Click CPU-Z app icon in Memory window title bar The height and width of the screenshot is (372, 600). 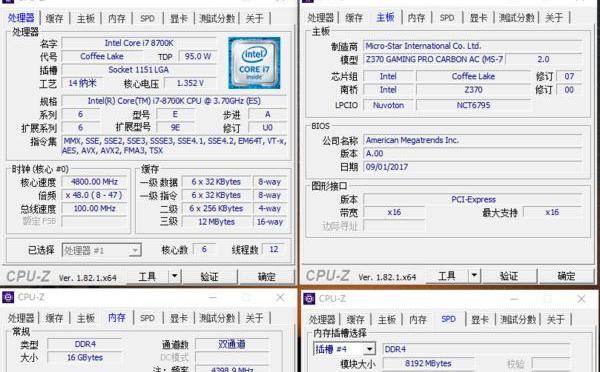[x=8, y=297]
